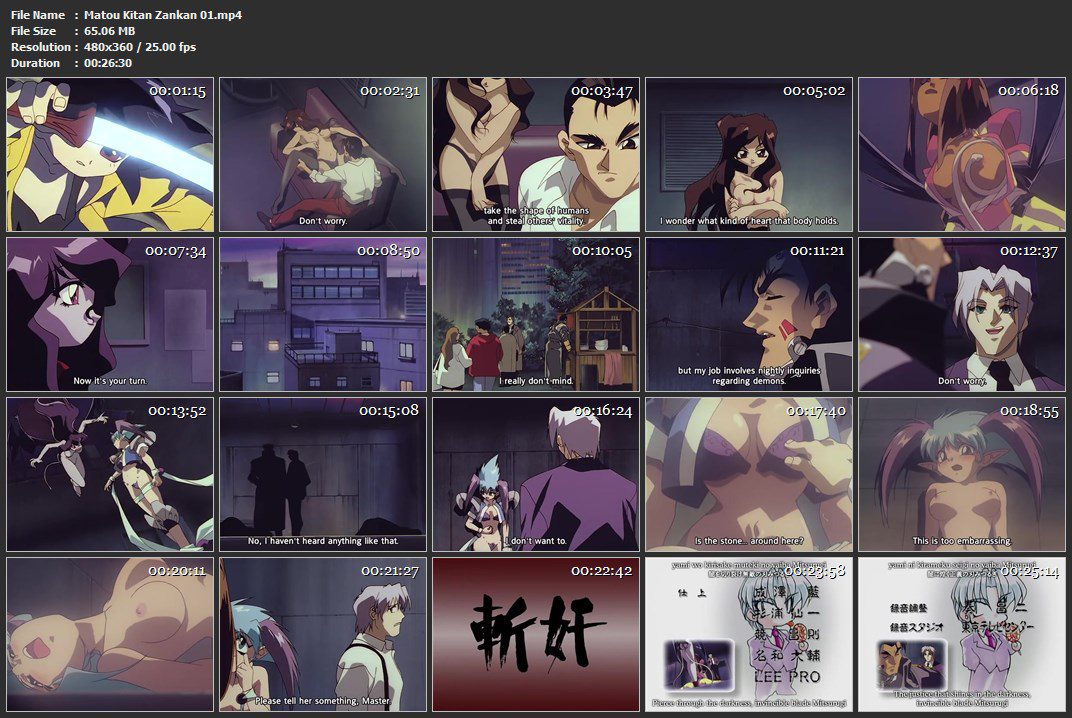Pick the 00:05:02 frame preview
The height and width of the screenshot is (718, 1072).
click(x=749, y=155)
